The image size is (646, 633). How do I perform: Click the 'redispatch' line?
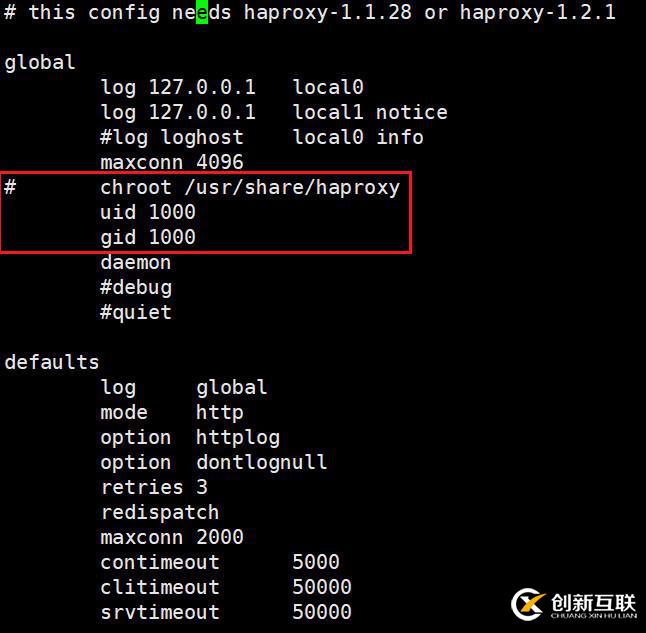coord(160,513)
